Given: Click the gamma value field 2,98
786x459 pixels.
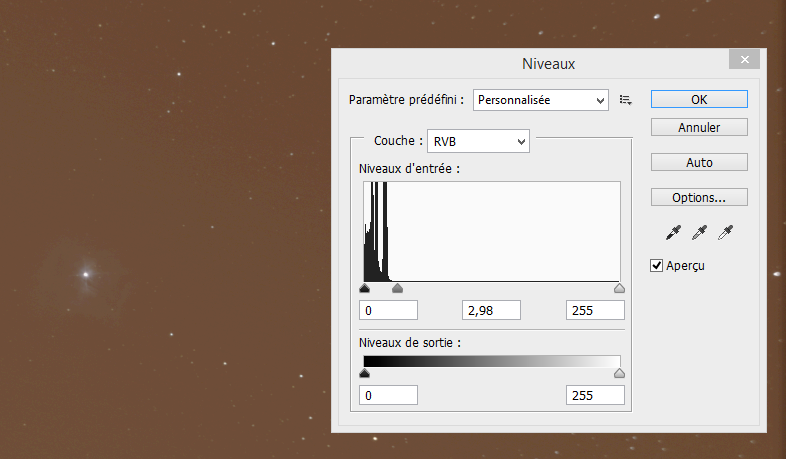Looking at the screenshot, I should [x=491, y=310].
